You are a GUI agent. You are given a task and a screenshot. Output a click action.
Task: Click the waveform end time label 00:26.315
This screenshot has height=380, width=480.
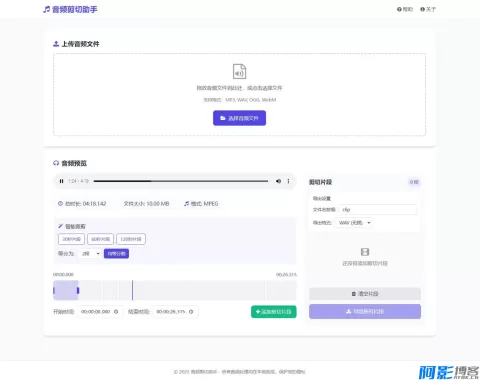click(286, 274)
